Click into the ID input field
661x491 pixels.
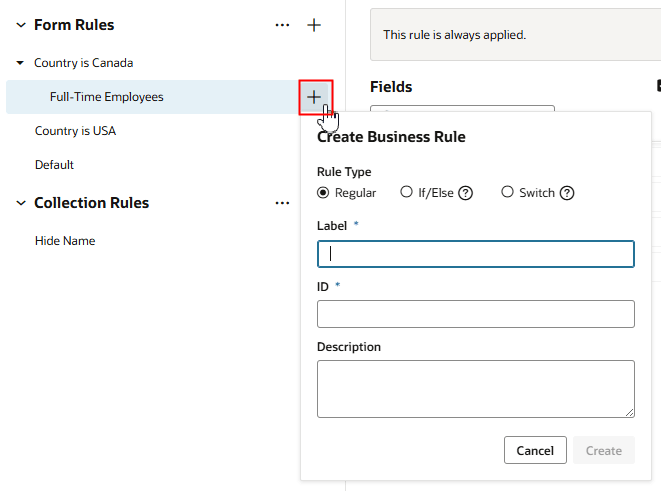pos(475,314)
